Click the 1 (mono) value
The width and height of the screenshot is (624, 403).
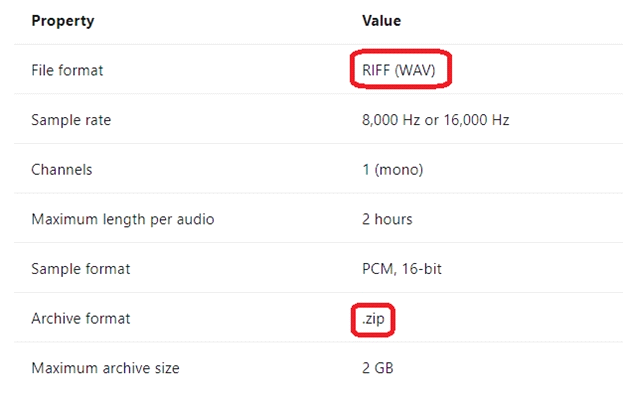click(392, 170)
